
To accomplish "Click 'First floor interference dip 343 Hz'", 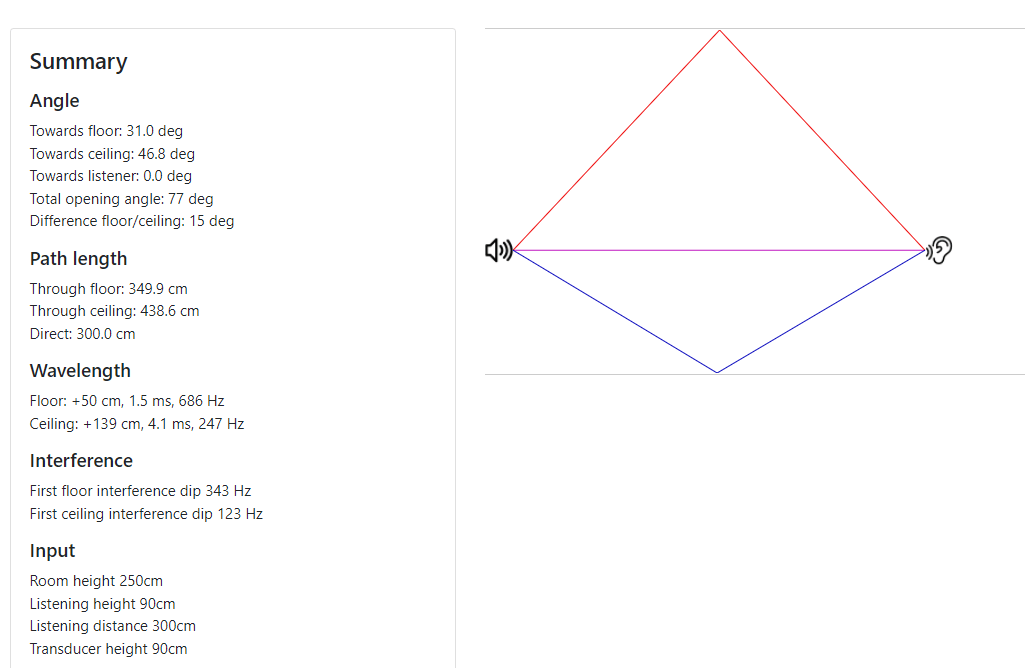I will (141, 491).
